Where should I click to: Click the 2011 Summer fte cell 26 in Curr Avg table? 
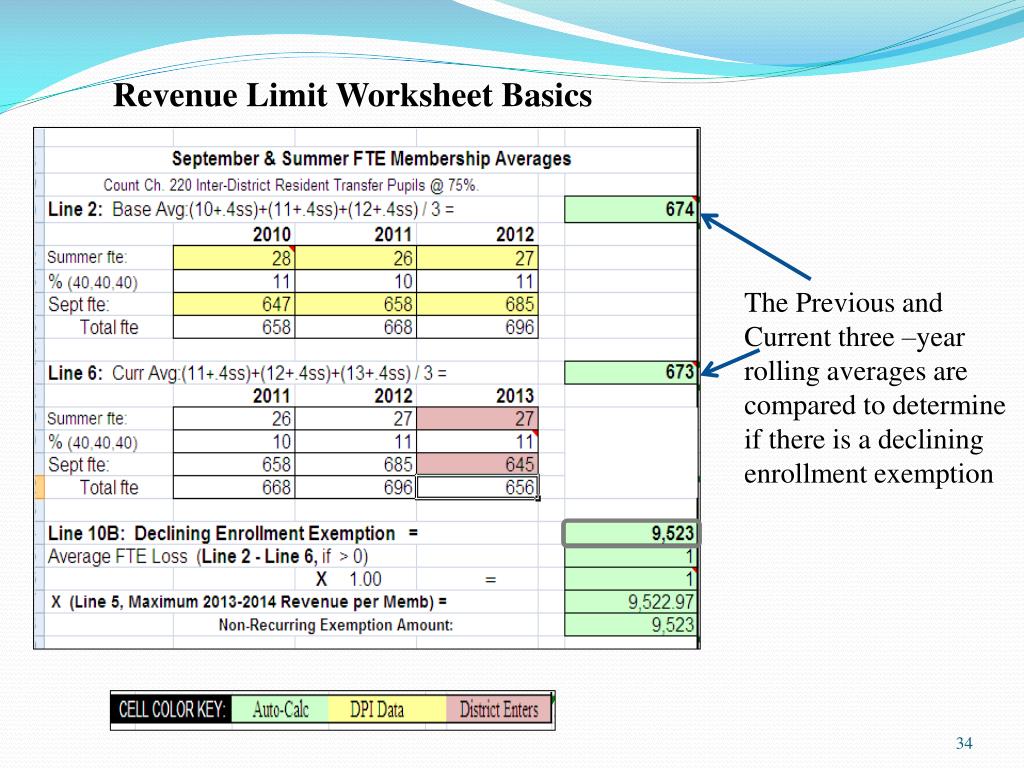[234, 419]
